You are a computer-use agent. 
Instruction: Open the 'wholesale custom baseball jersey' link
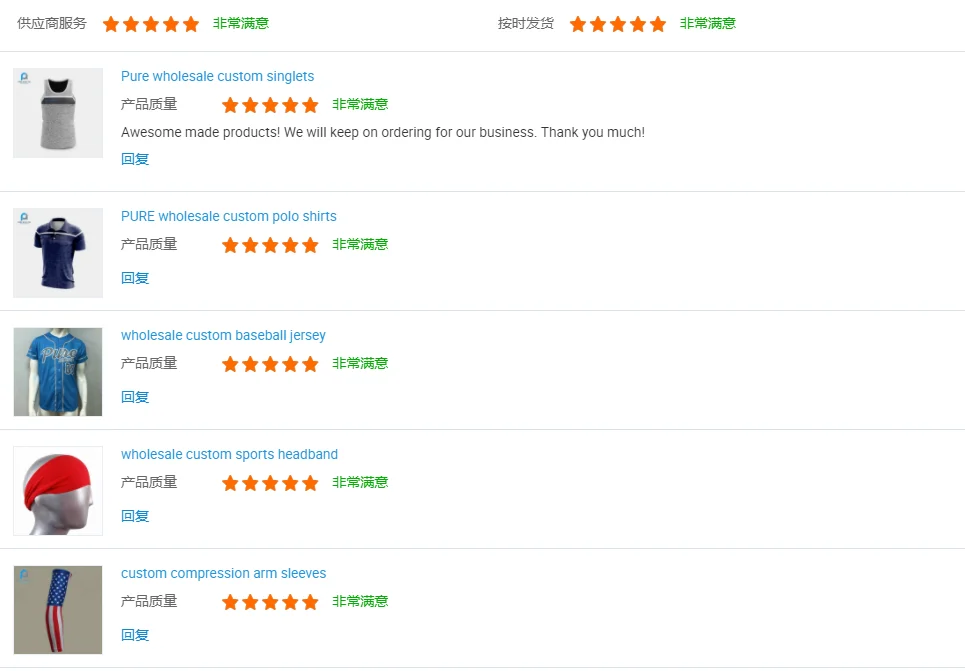point(223,335)
